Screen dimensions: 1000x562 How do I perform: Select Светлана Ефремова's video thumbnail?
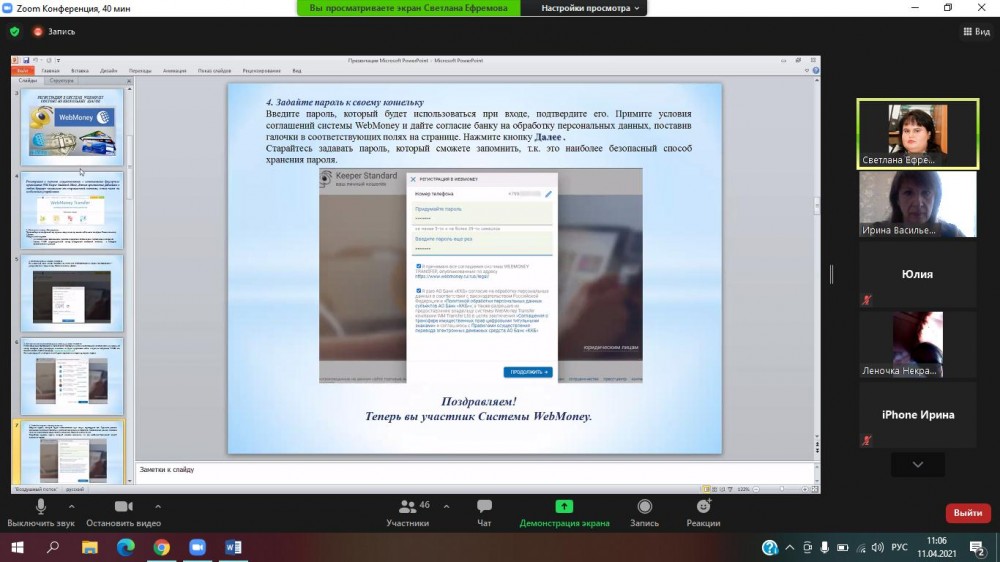click(x=918, y=133)
